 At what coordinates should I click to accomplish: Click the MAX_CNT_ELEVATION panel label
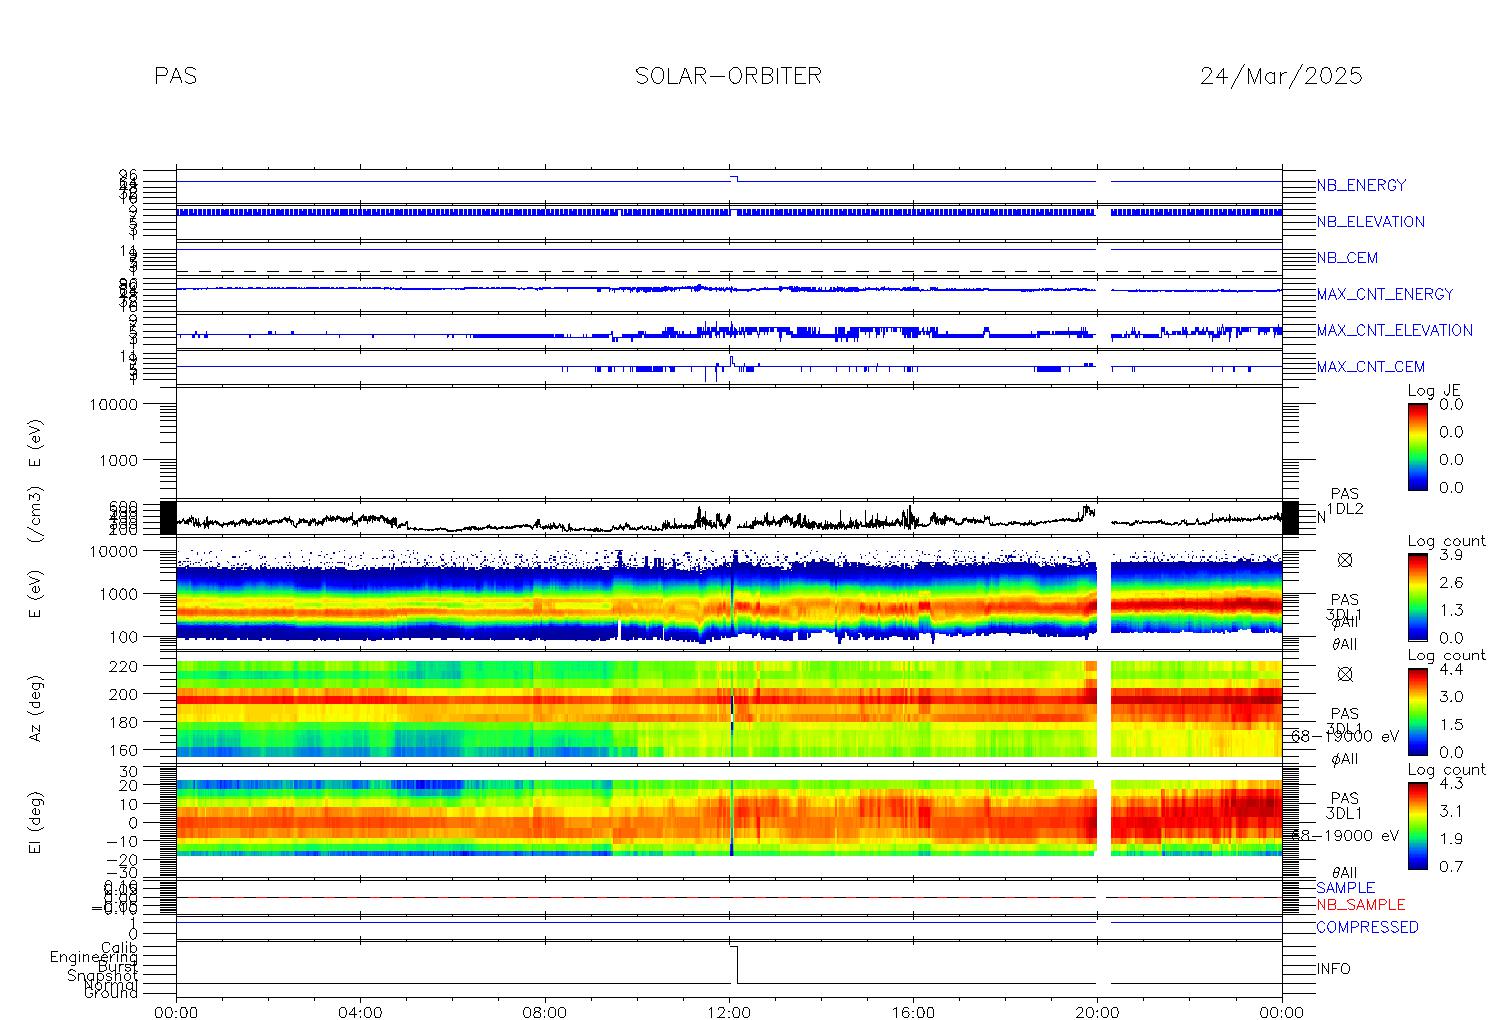click(x=1394, y=330)
